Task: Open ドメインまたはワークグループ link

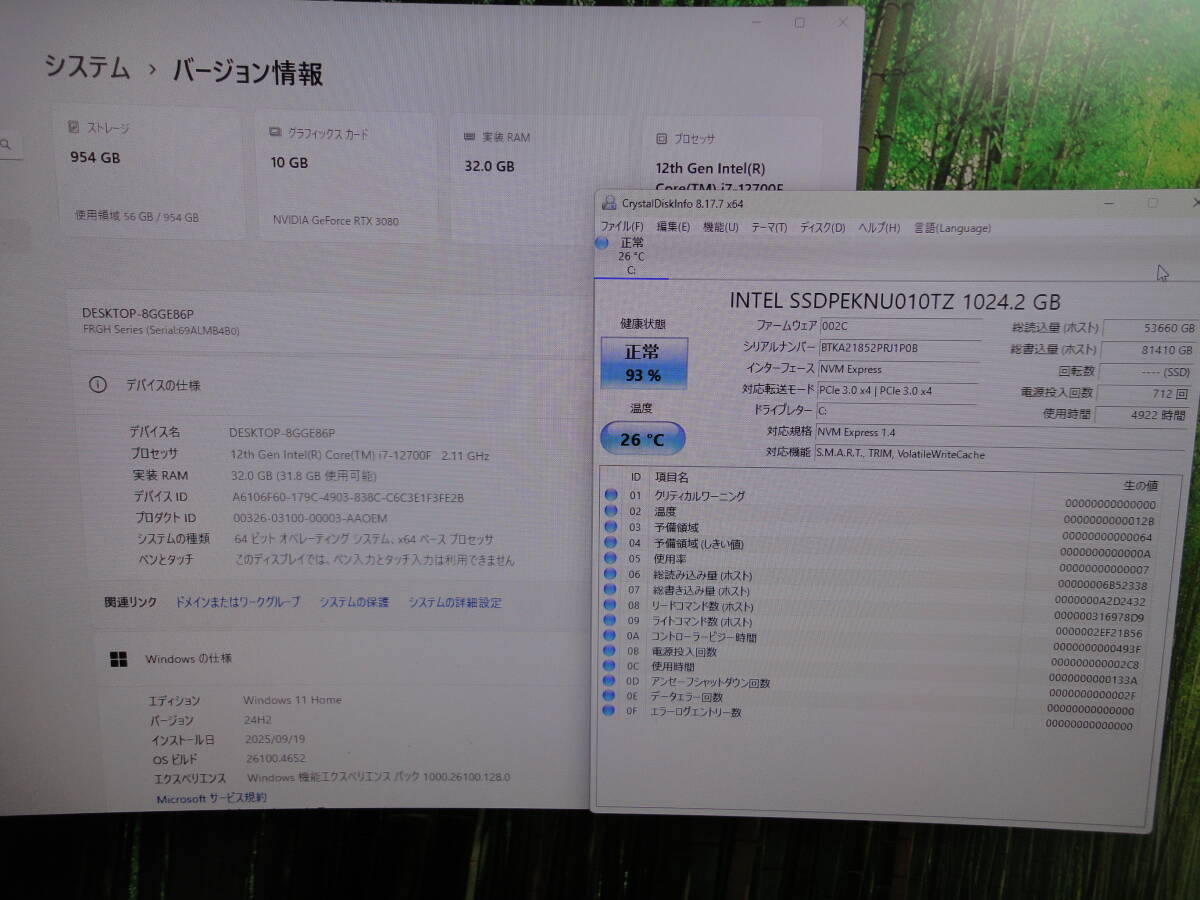Action: pos(238,602)
